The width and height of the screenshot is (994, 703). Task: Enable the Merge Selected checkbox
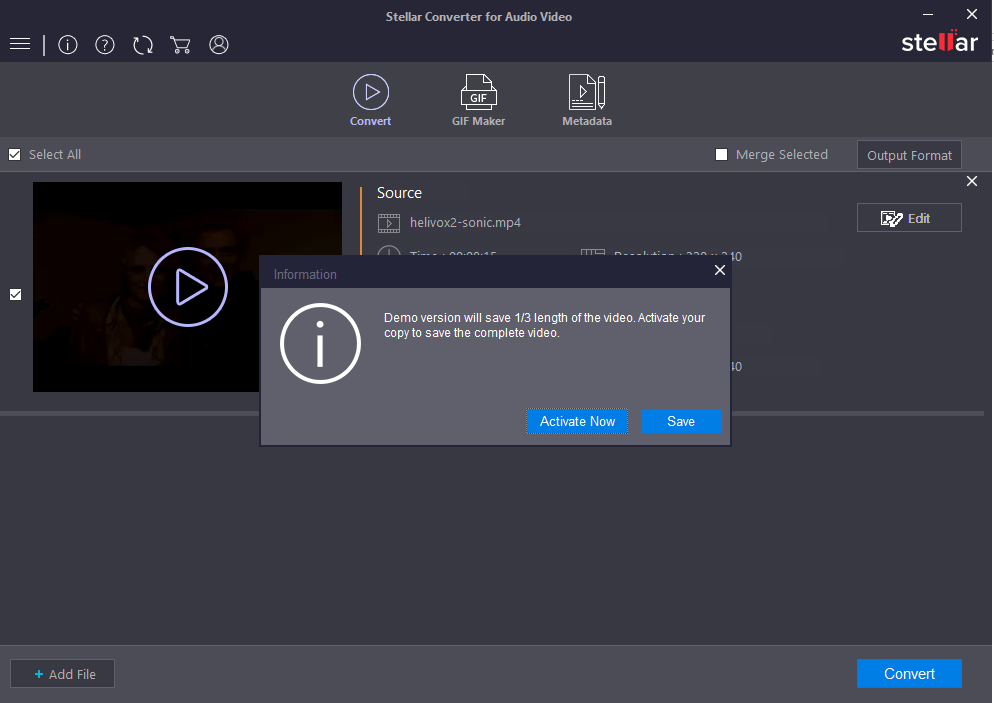[721, 155]
